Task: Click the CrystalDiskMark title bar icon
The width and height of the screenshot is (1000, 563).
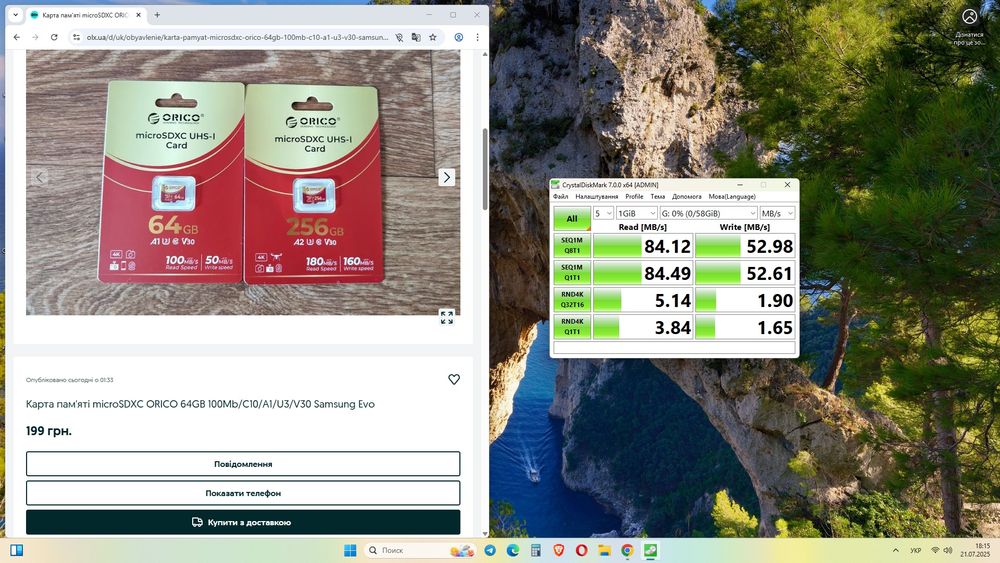Action: pyautogui.click(x=555, y=185)
